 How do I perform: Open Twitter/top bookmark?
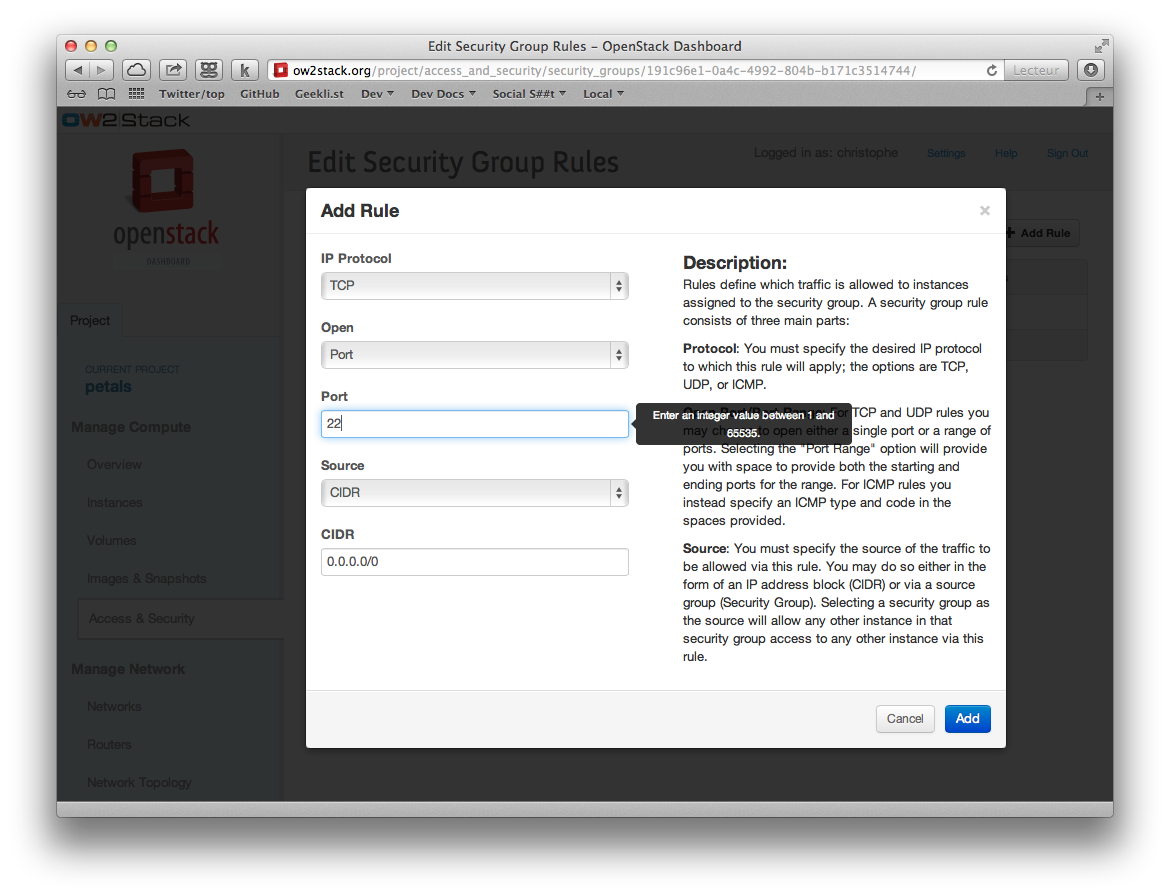pyautogui.click(x=192, y=94)
